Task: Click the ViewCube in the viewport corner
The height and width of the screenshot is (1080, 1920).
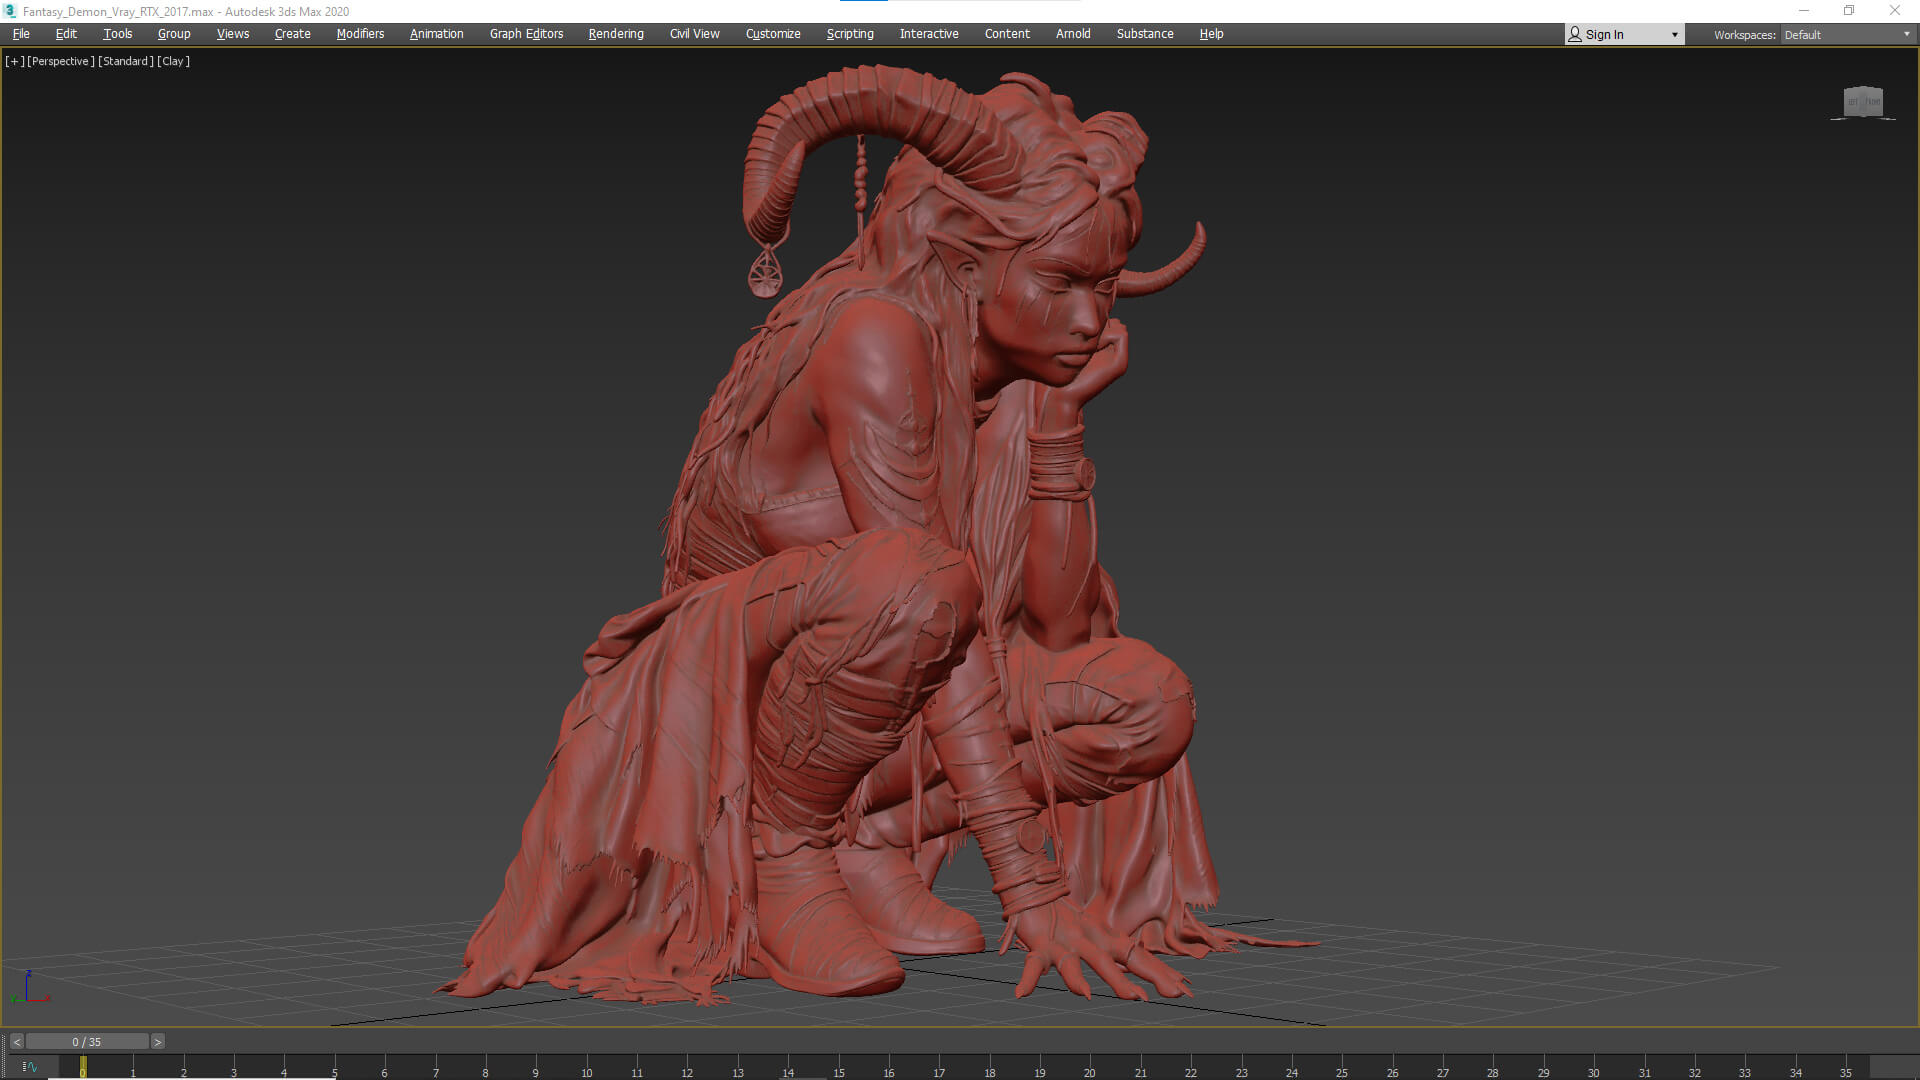Action: pyautogui.click(x=1863, y=102)
